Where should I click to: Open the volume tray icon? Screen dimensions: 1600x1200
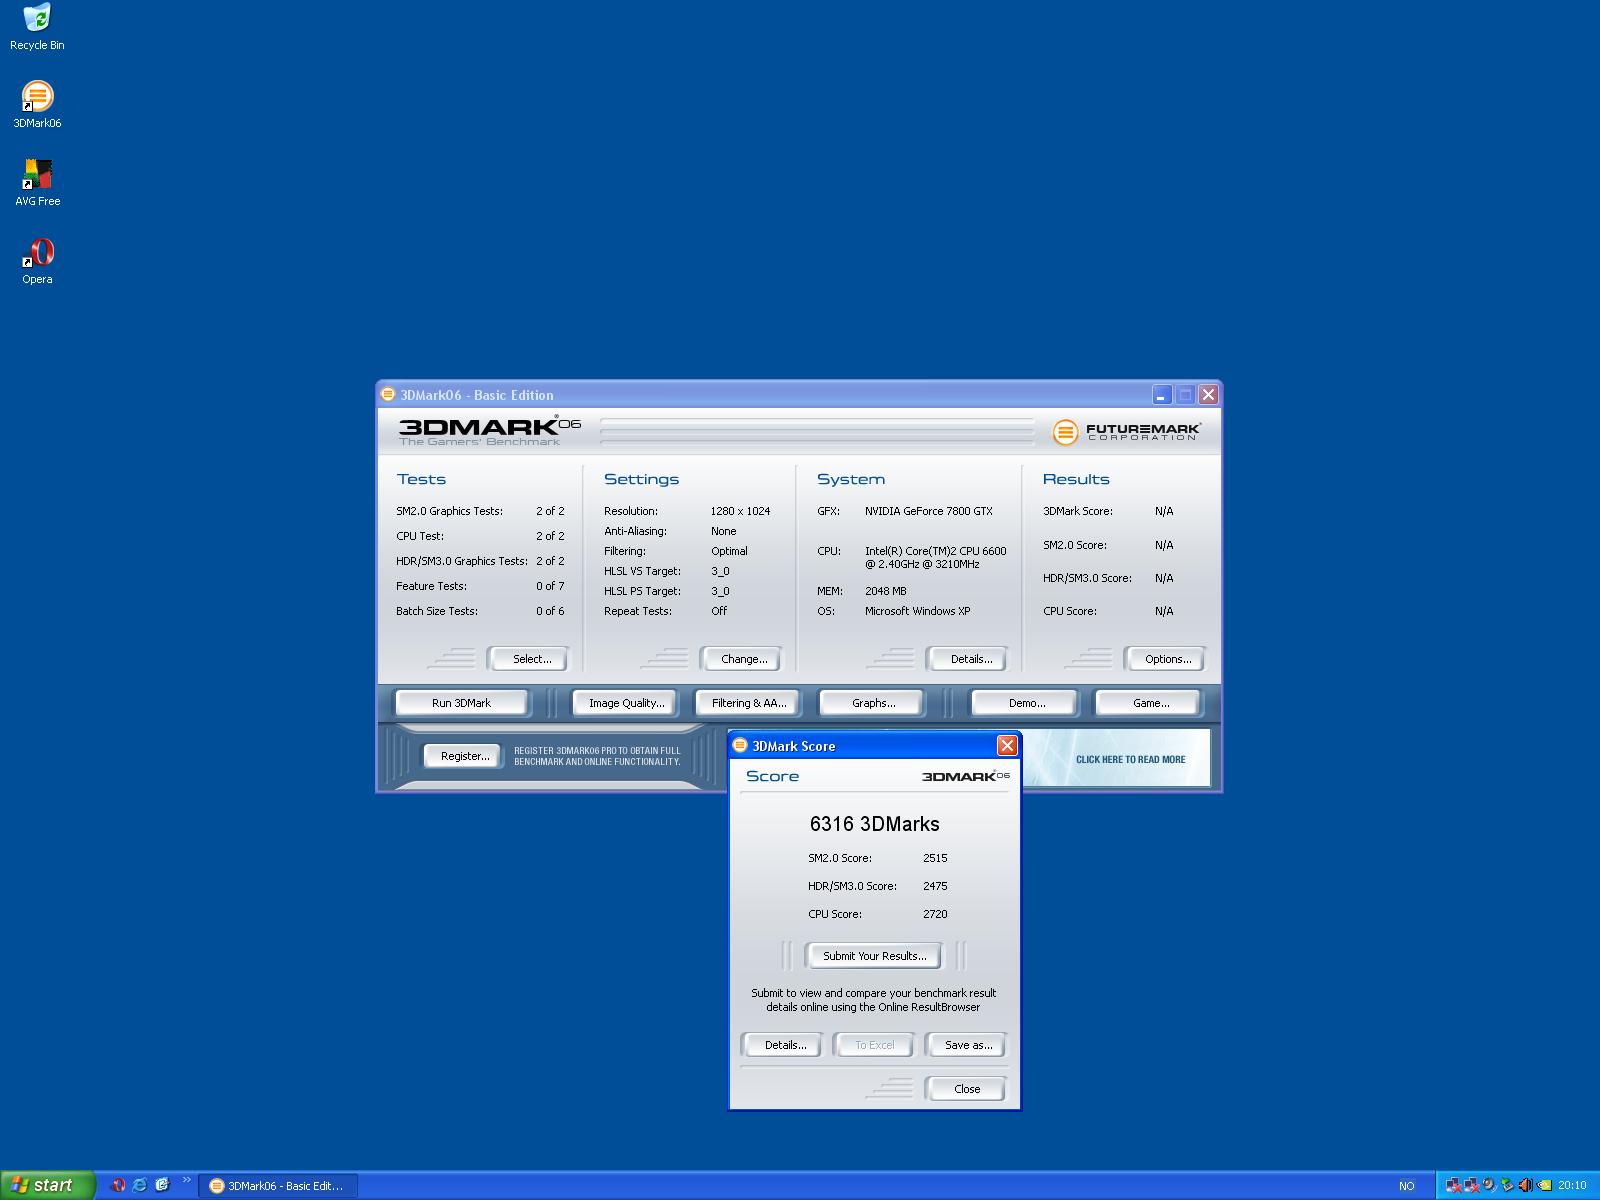coord(1526,1185)
